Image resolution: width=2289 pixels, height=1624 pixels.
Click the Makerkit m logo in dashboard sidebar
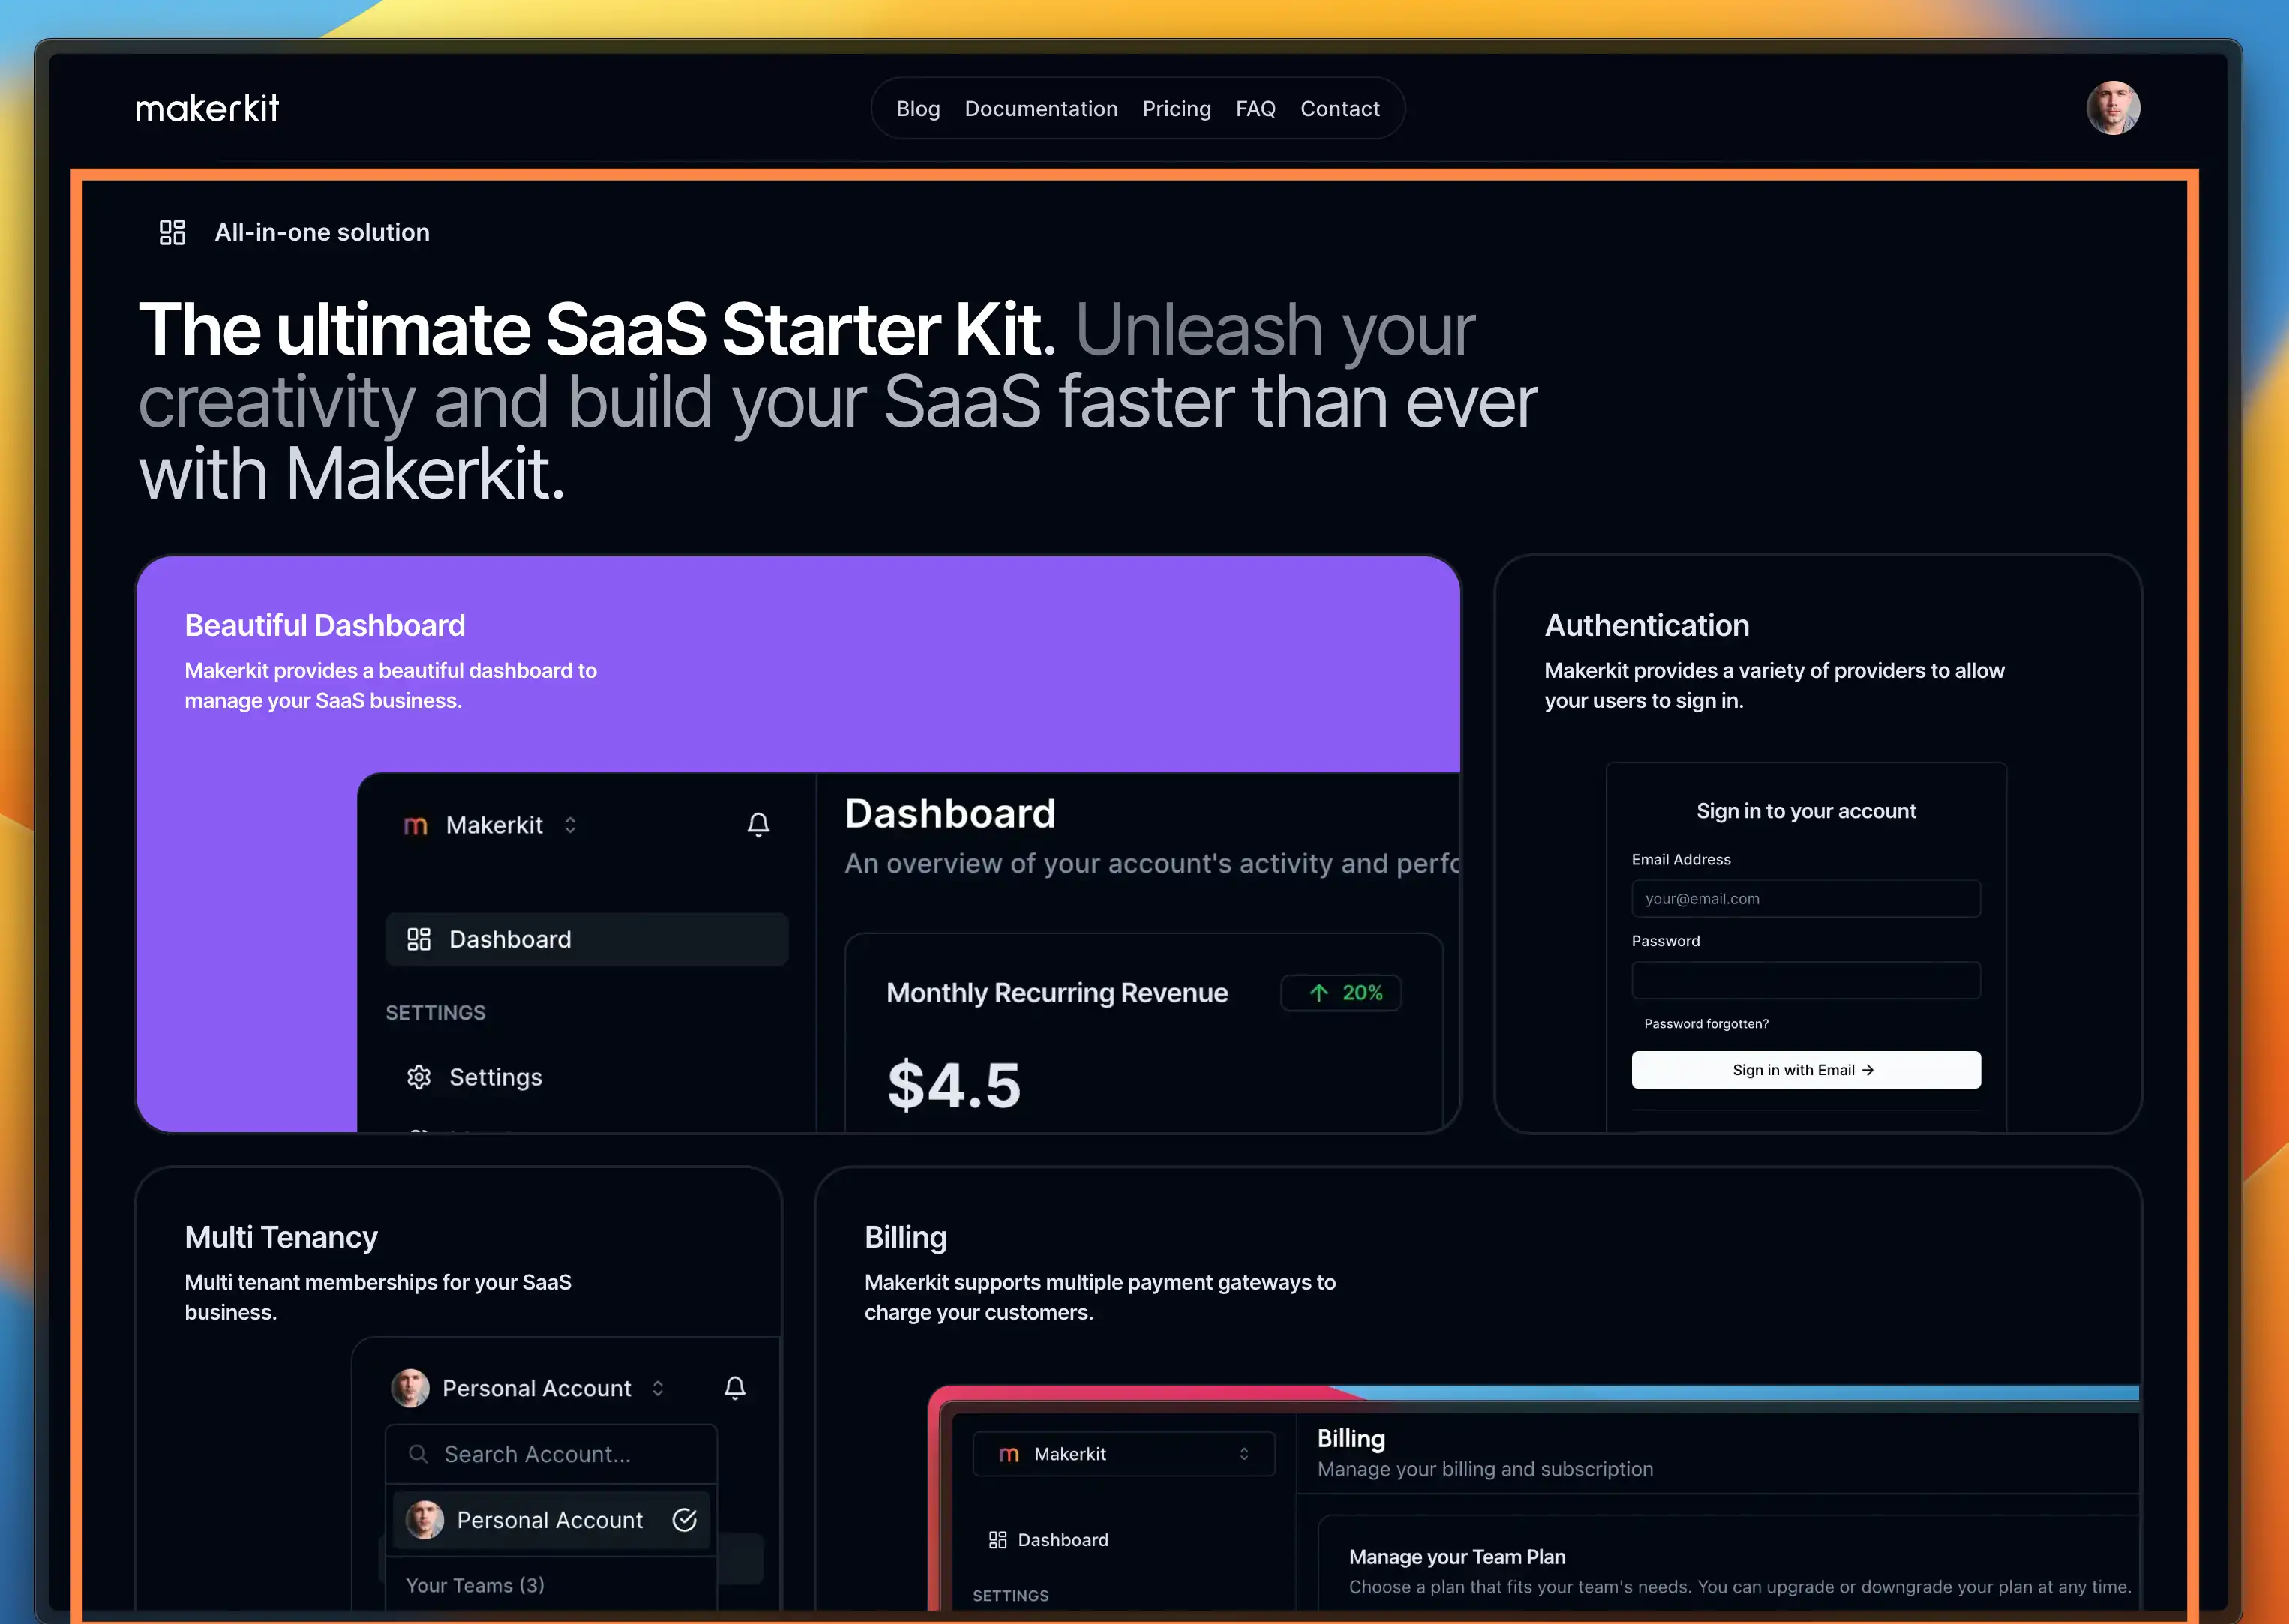click(415, 826)
